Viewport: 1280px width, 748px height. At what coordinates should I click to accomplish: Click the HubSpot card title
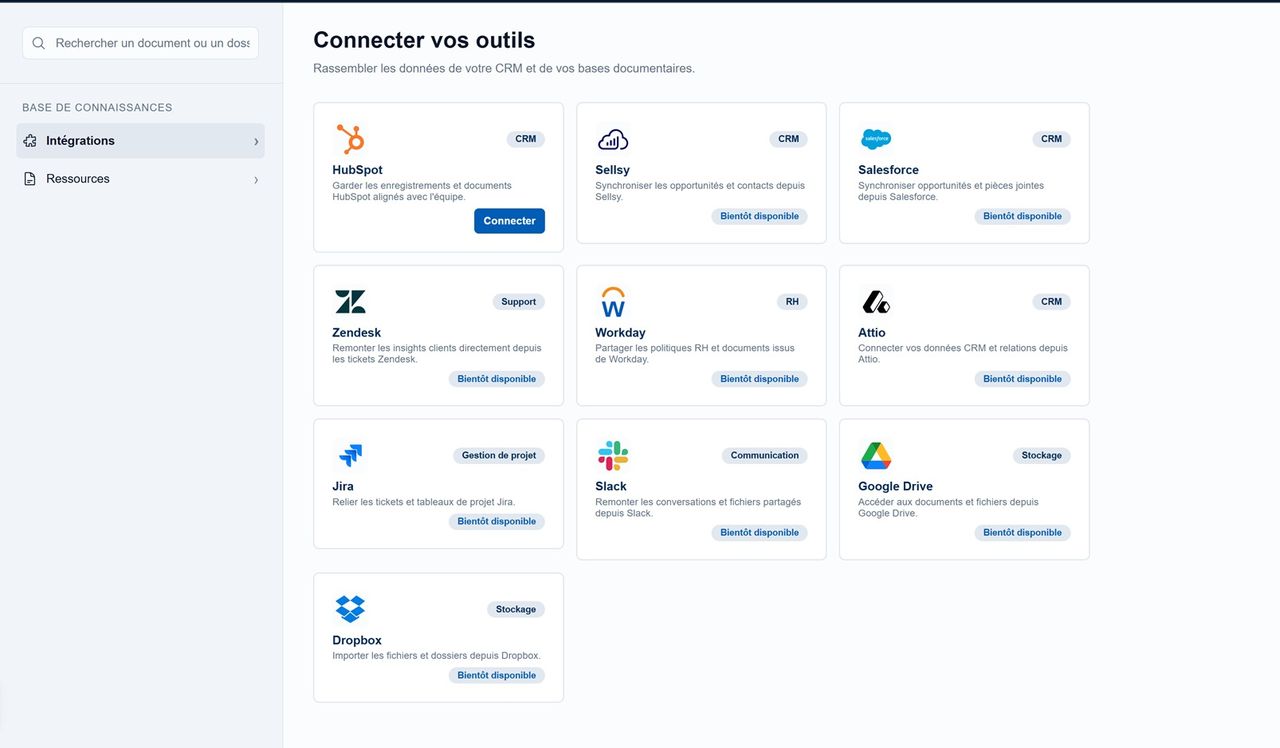pos(357,169)
